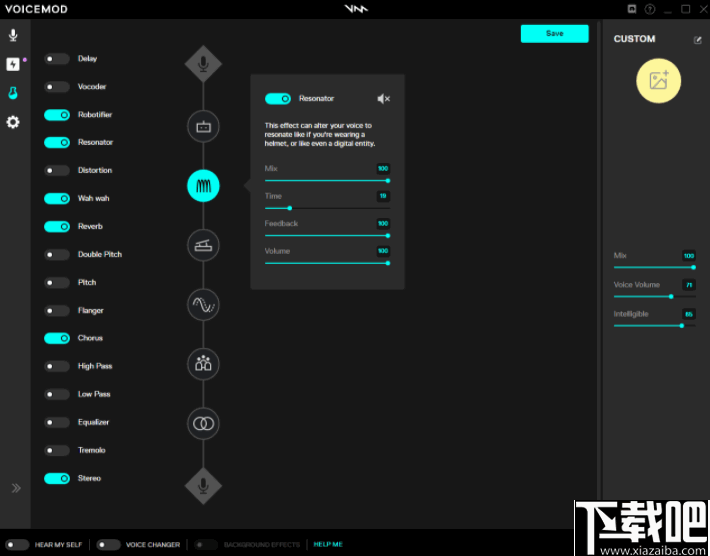The height and width of the screenshot is (556, 710).
Task: Adjust the Intelligible slider
Action: [654, 326]
